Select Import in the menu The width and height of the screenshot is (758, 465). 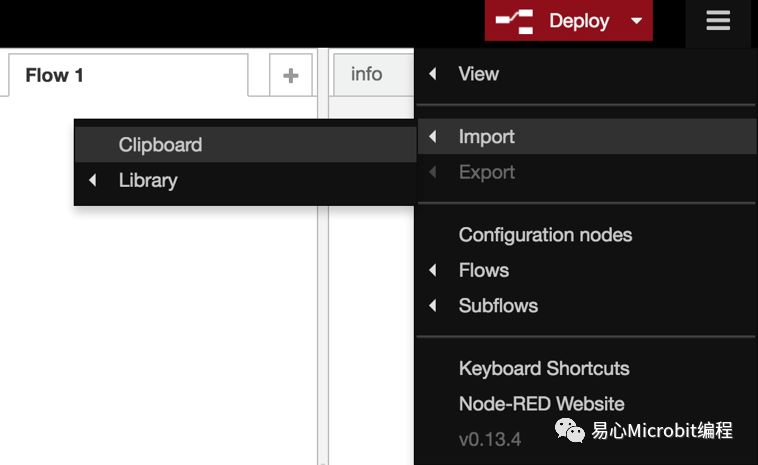(x=585, y=137)
